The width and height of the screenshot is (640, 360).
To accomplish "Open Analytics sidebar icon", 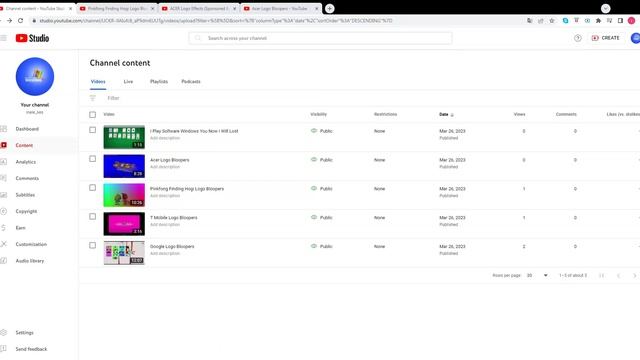I will click(x=4, y=162).
